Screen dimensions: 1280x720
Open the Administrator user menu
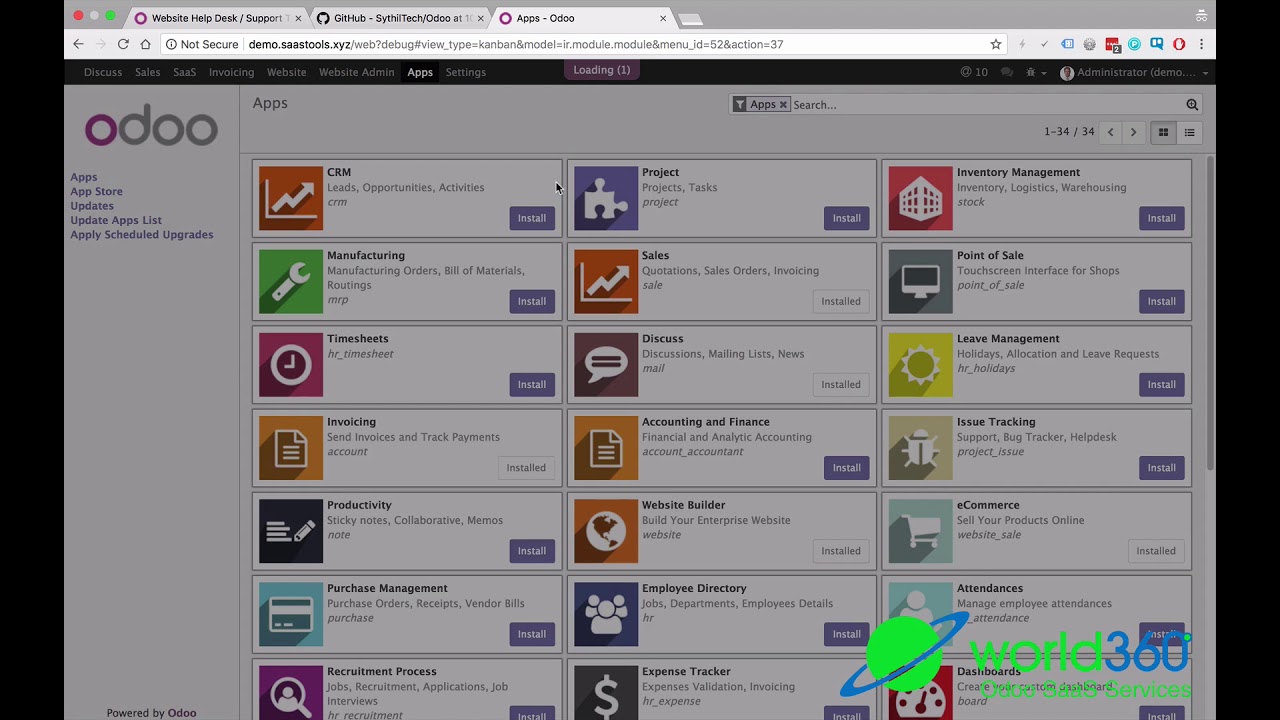click(1134, 72)
